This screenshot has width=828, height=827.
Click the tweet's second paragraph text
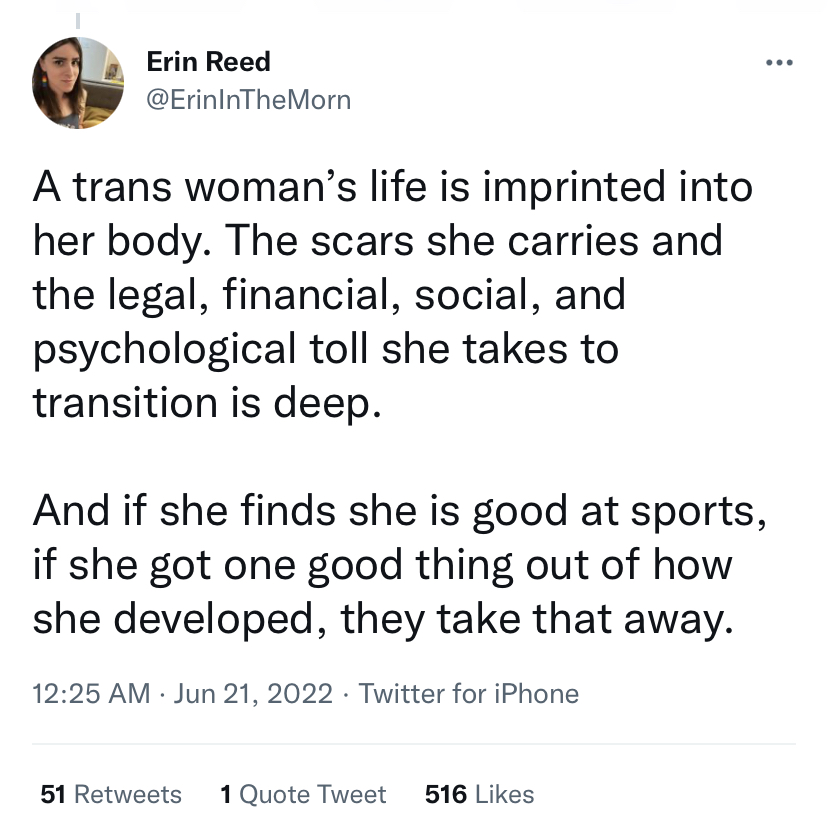[x=396, y=565]
